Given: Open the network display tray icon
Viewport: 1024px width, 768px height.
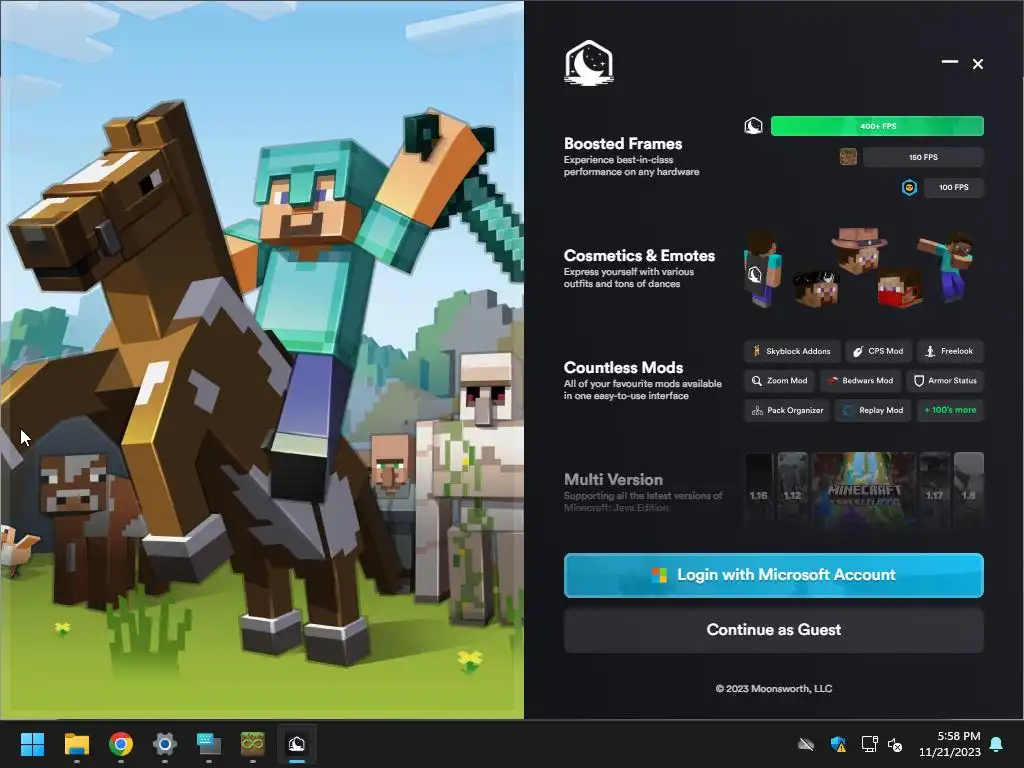Looking at the screenshot, I should tap(869, 744).
